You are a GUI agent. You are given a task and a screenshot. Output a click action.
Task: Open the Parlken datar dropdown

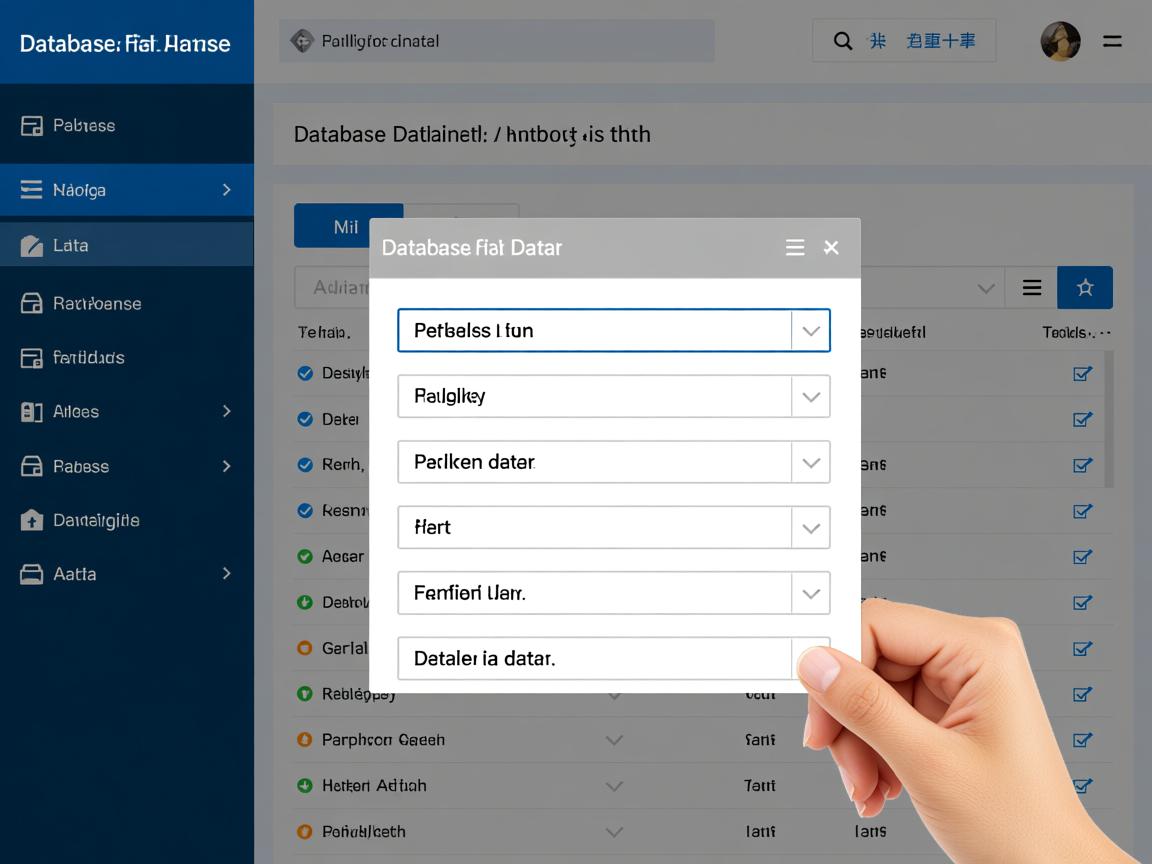810,463
